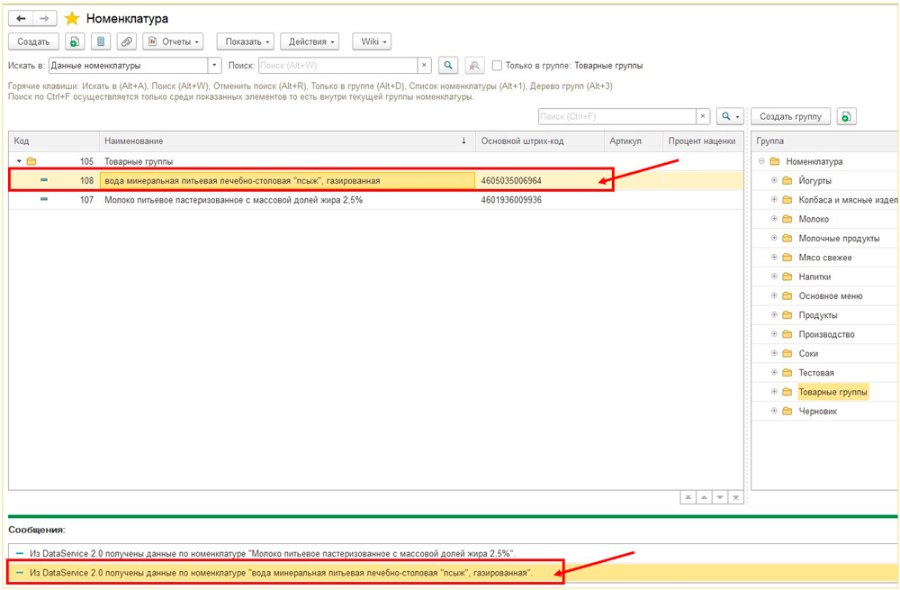Click the Создать группу button
The image size is (900, 590).
[791, 117]
